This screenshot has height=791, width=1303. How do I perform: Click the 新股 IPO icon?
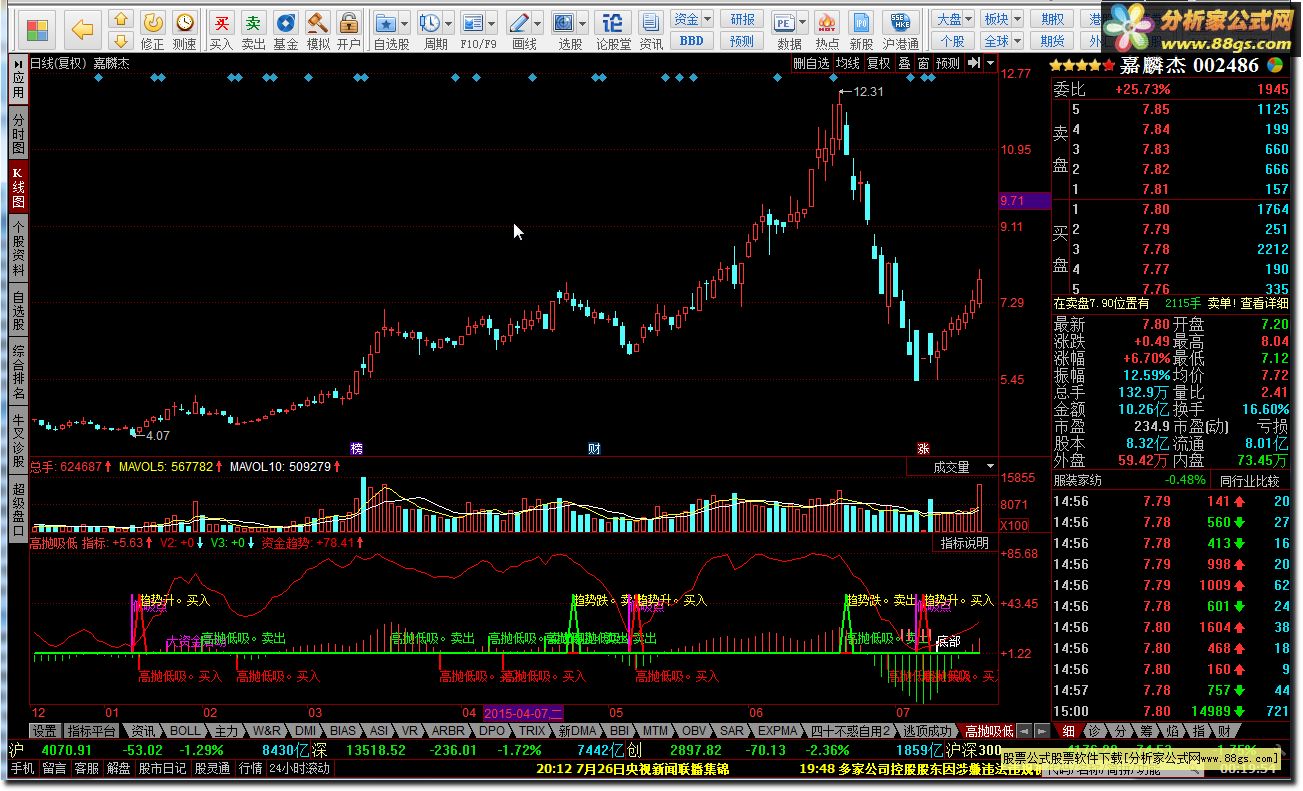(x=861, y=30)
